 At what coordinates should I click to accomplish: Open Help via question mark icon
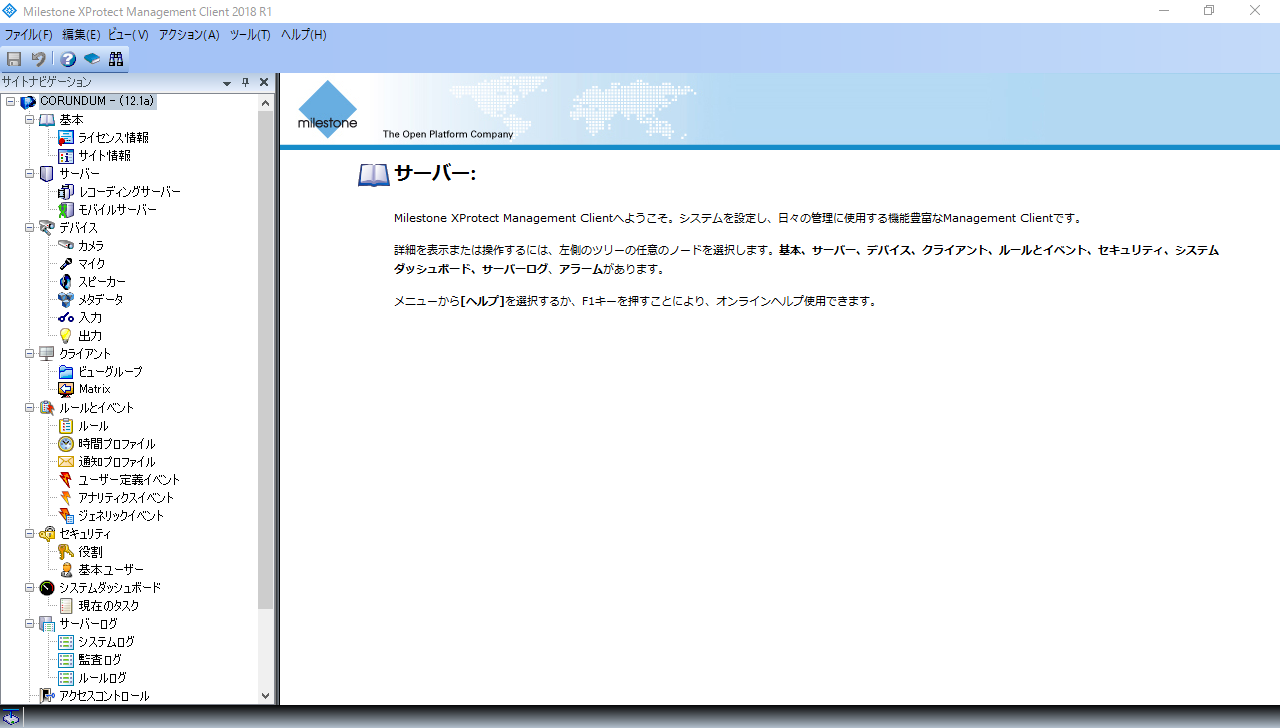click(x=68, y=59)
